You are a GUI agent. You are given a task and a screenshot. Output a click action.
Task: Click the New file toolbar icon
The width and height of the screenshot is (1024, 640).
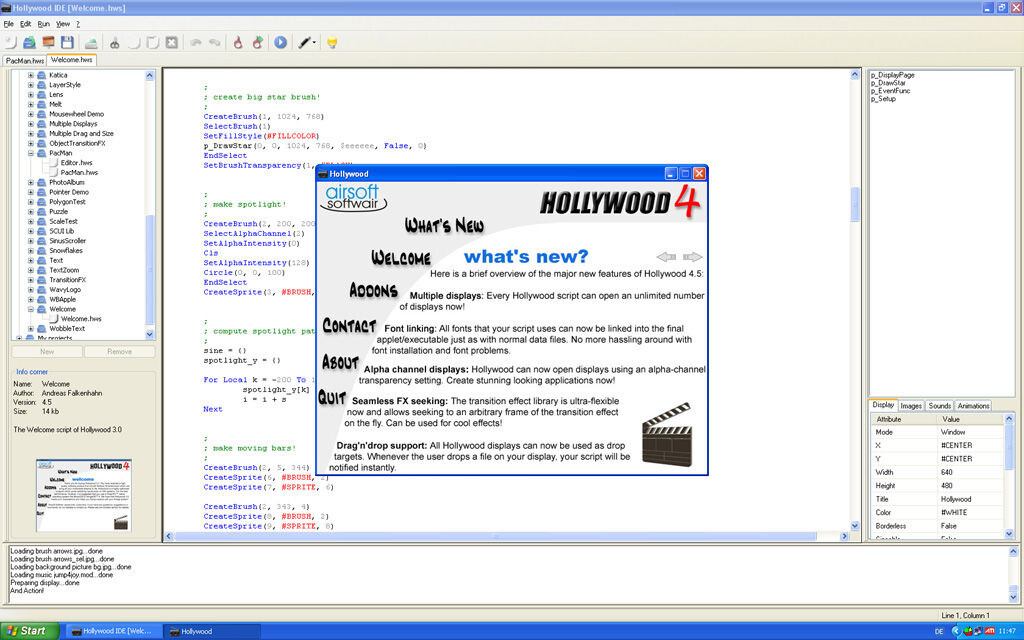[10, 42]
